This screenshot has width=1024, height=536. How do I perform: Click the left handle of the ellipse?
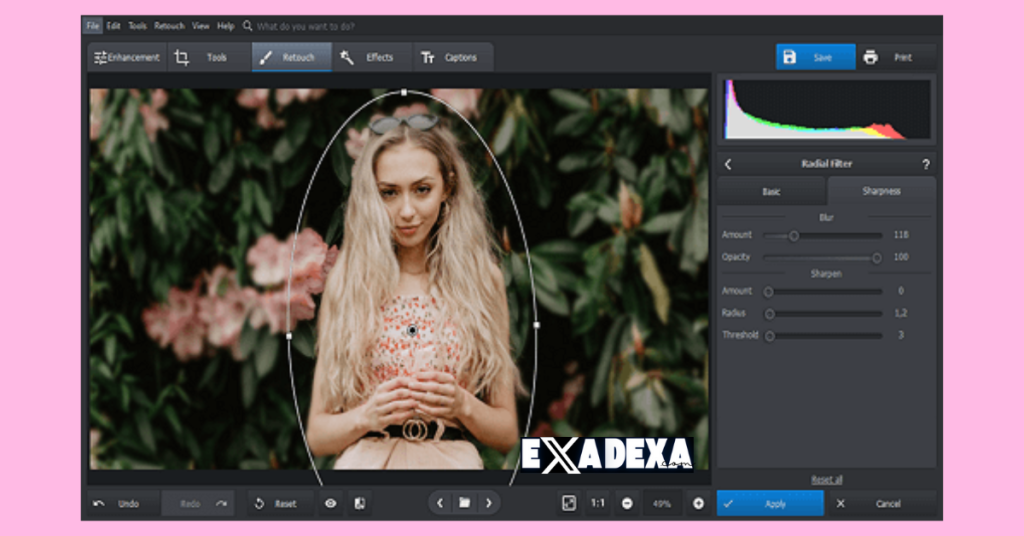point(289,336)
